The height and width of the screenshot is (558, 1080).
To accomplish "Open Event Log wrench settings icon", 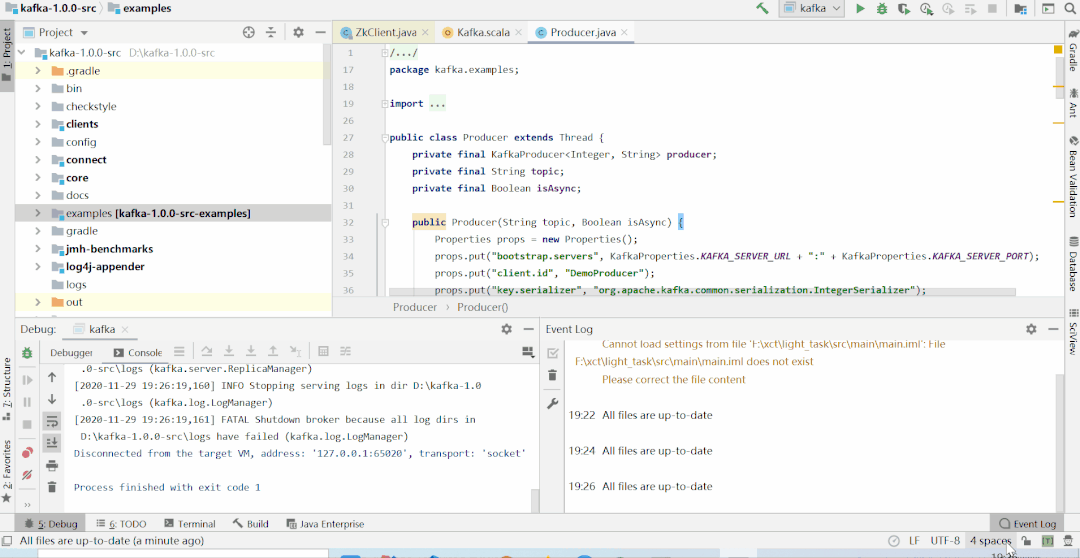I will click(x=552, y=404).
